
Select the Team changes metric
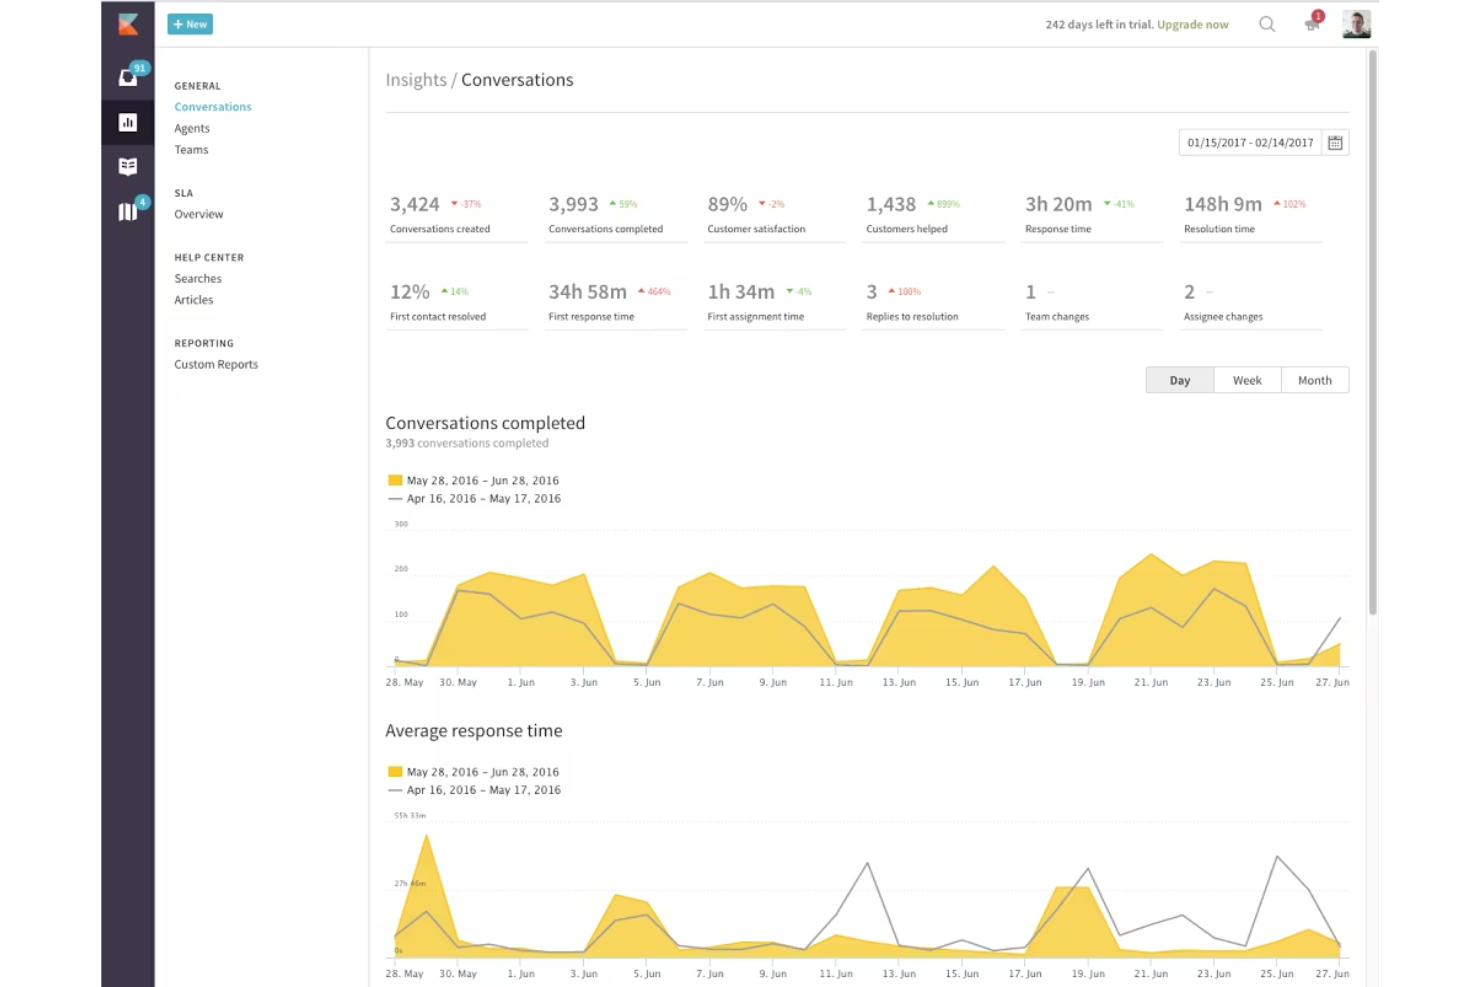(x=1093, y=302)
